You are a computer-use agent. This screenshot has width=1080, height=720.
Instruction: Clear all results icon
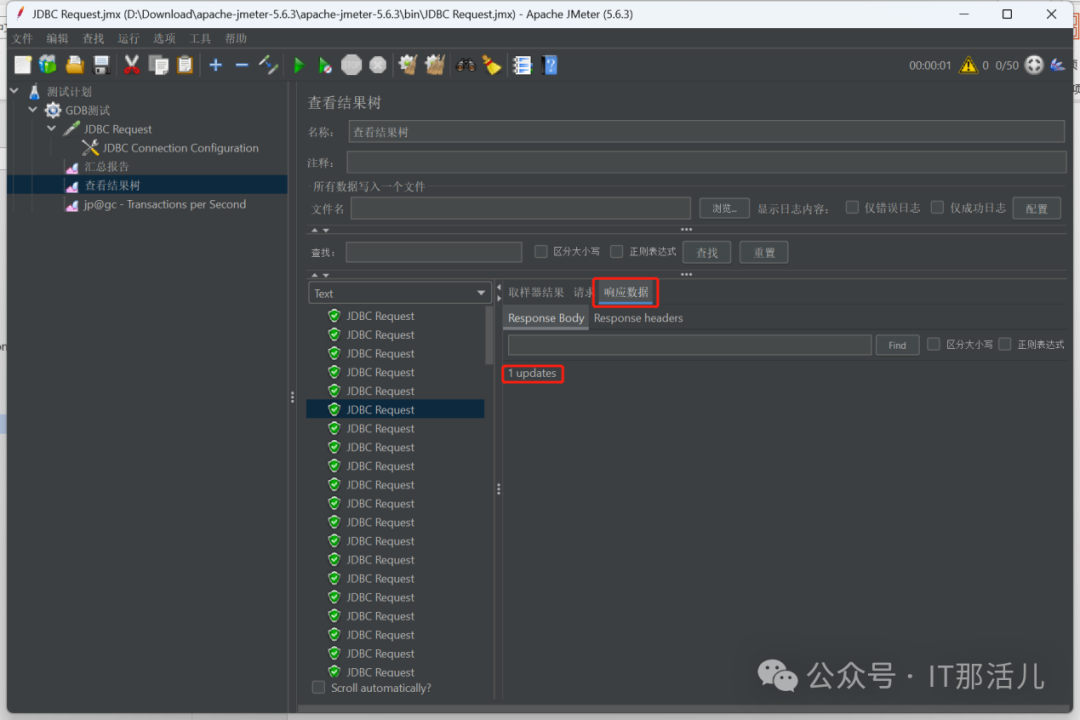coord(435,65)
